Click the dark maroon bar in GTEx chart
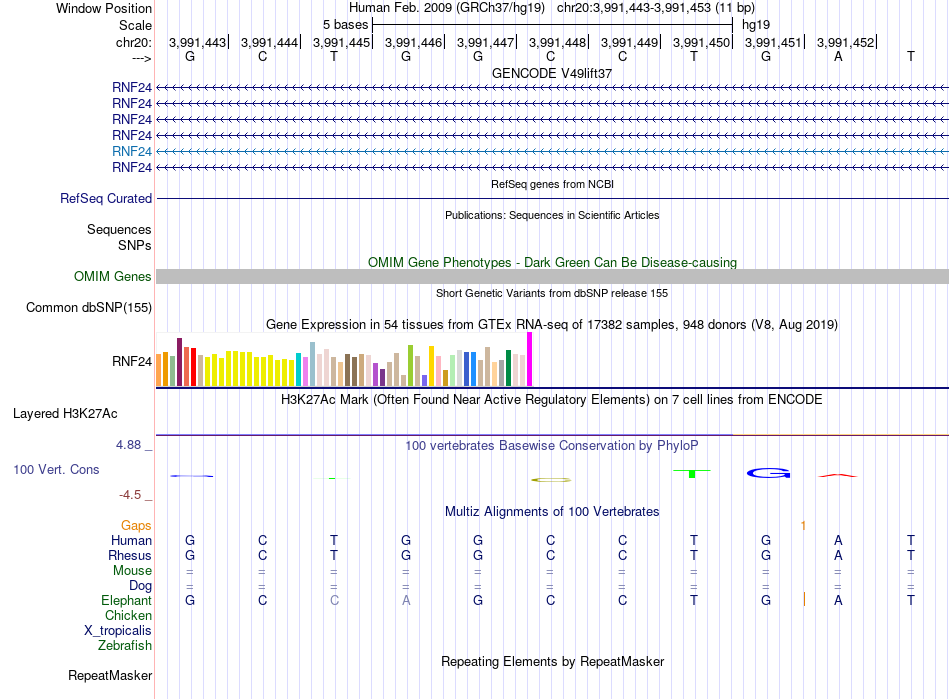The height and width of the screenshot is (699, 950). 179,362
